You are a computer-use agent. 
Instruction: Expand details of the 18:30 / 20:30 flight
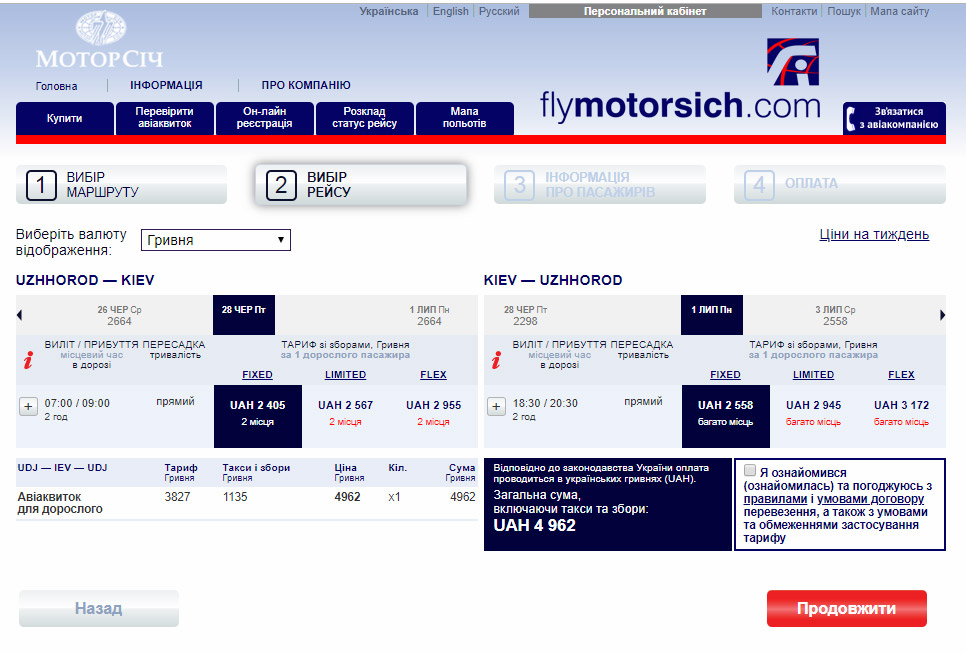(497, 407)
